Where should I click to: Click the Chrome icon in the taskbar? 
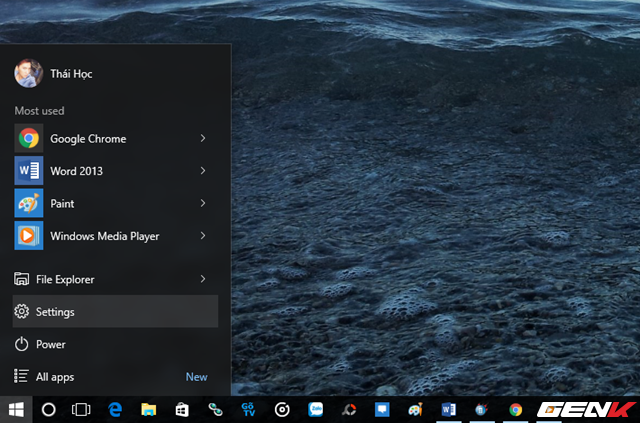tap(515, 409)
